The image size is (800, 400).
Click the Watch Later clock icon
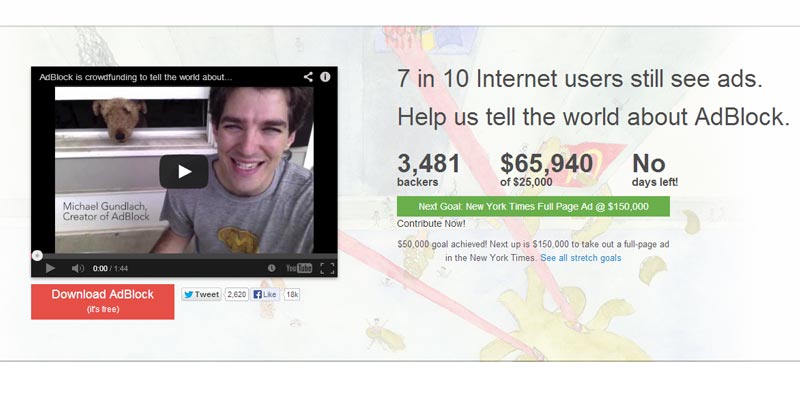tap(271, 268)
